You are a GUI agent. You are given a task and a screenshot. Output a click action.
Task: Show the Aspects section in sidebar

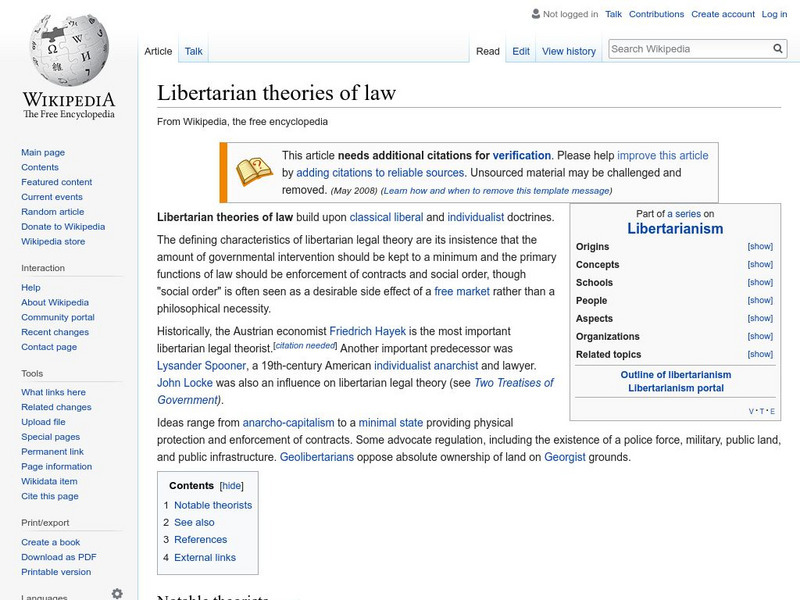coord(760,318)
